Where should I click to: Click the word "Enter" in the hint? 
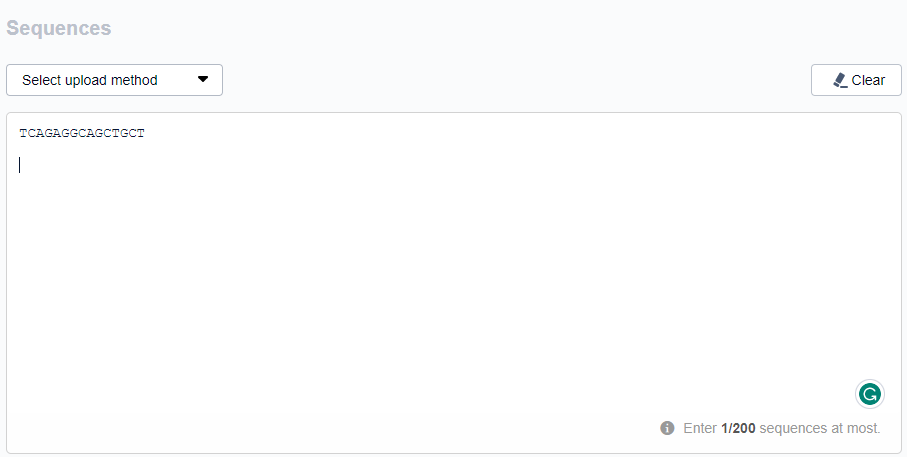pos(700,428)
